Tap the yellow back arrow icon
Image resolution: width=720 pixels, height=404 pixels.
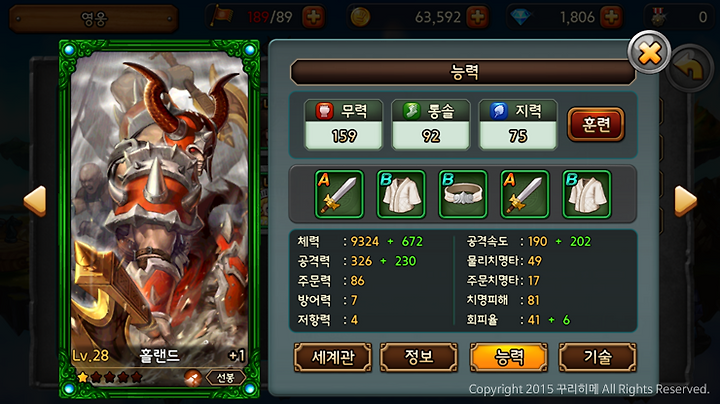coord(690,69)
